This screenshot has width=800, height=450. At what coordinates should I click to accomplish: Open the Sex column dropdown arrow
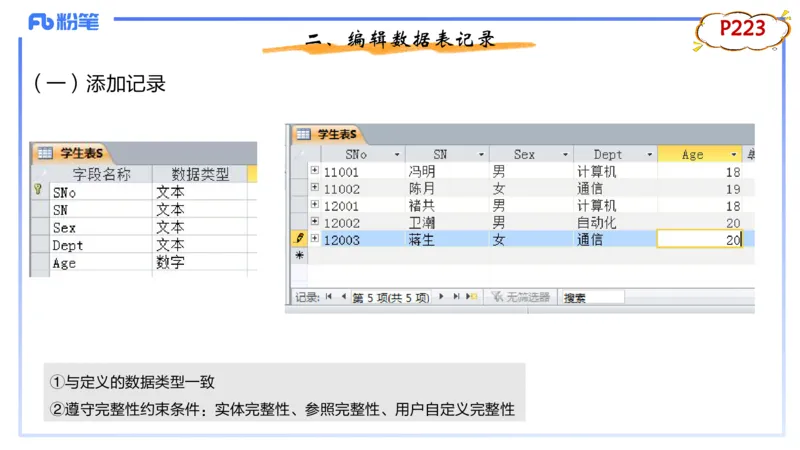pos(565,155)
